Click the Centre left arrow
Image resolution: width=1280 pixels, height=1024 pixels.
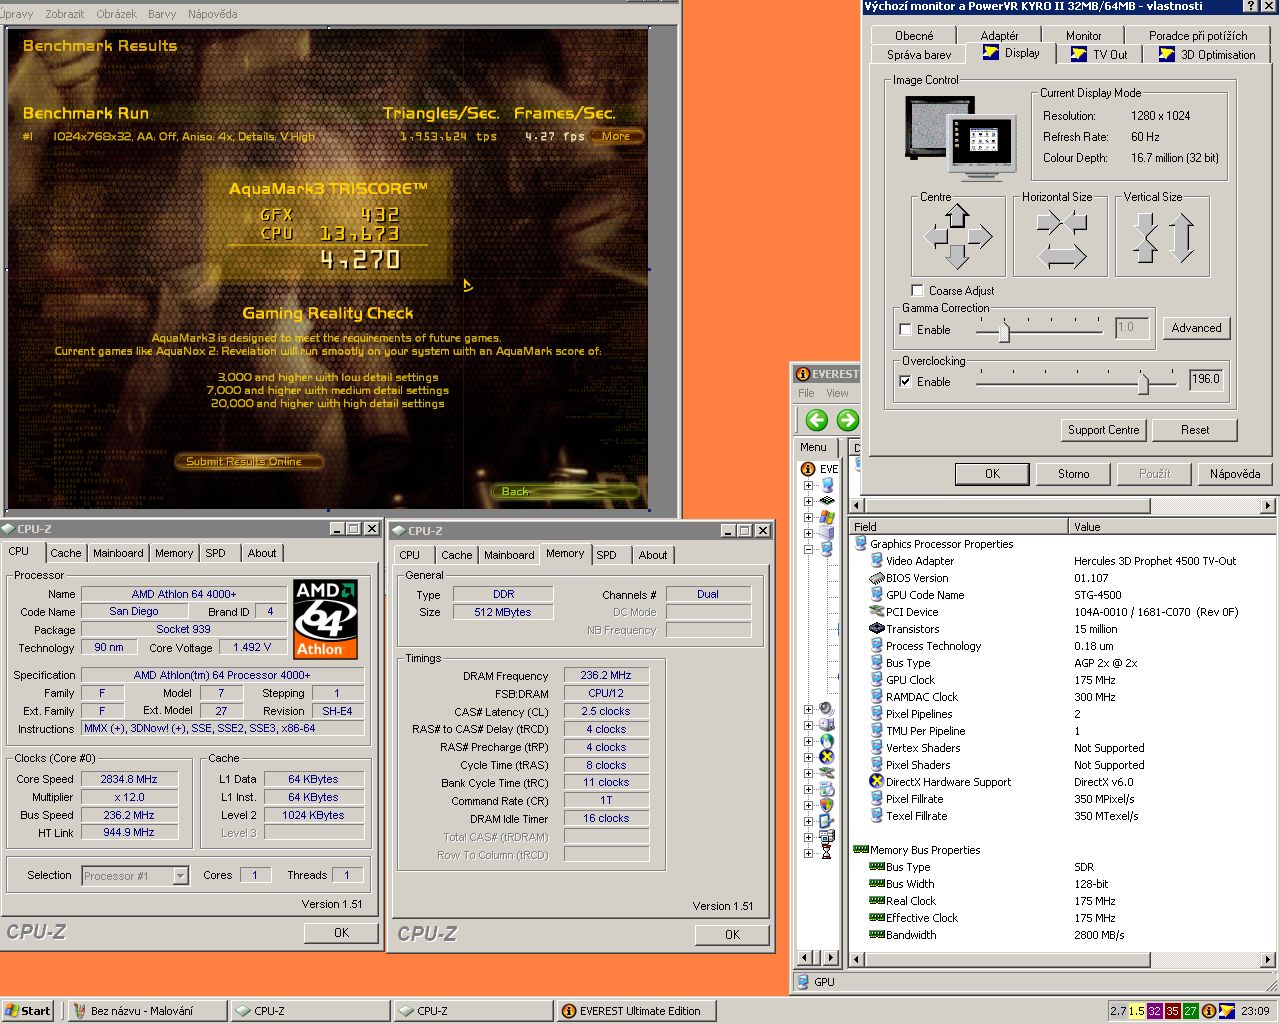[x=936, y=237]
